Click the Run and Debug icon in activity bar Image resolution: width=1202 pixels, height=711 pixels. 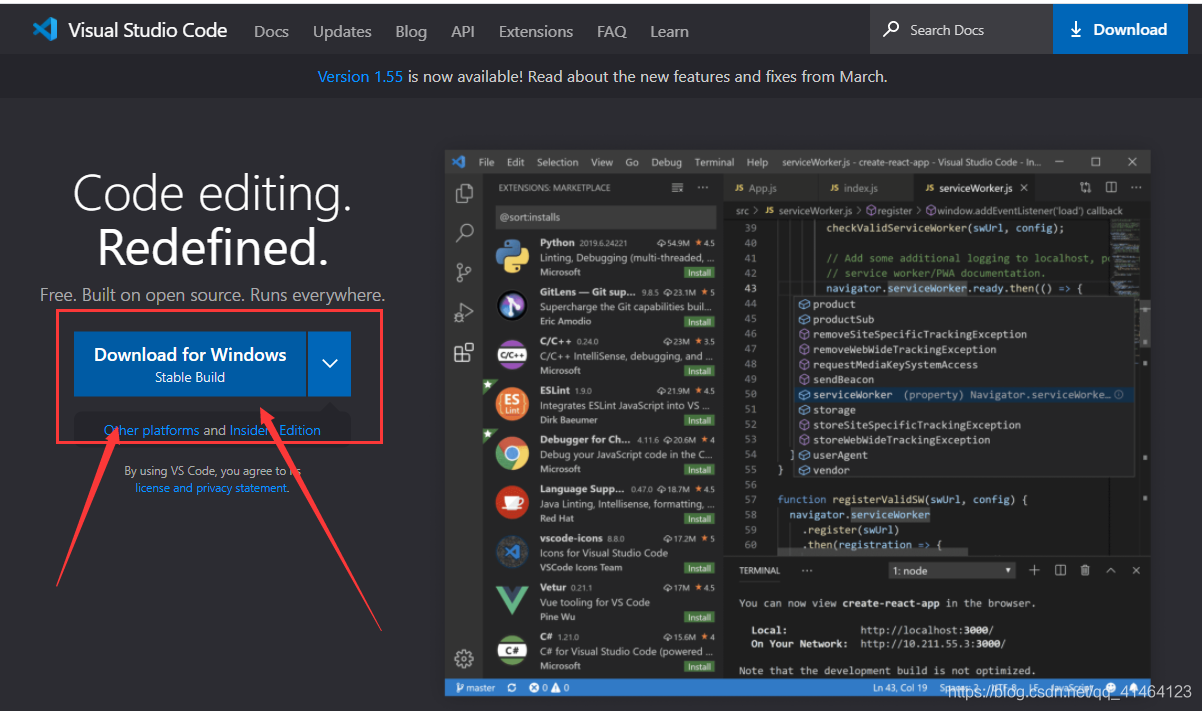[464, 312]
